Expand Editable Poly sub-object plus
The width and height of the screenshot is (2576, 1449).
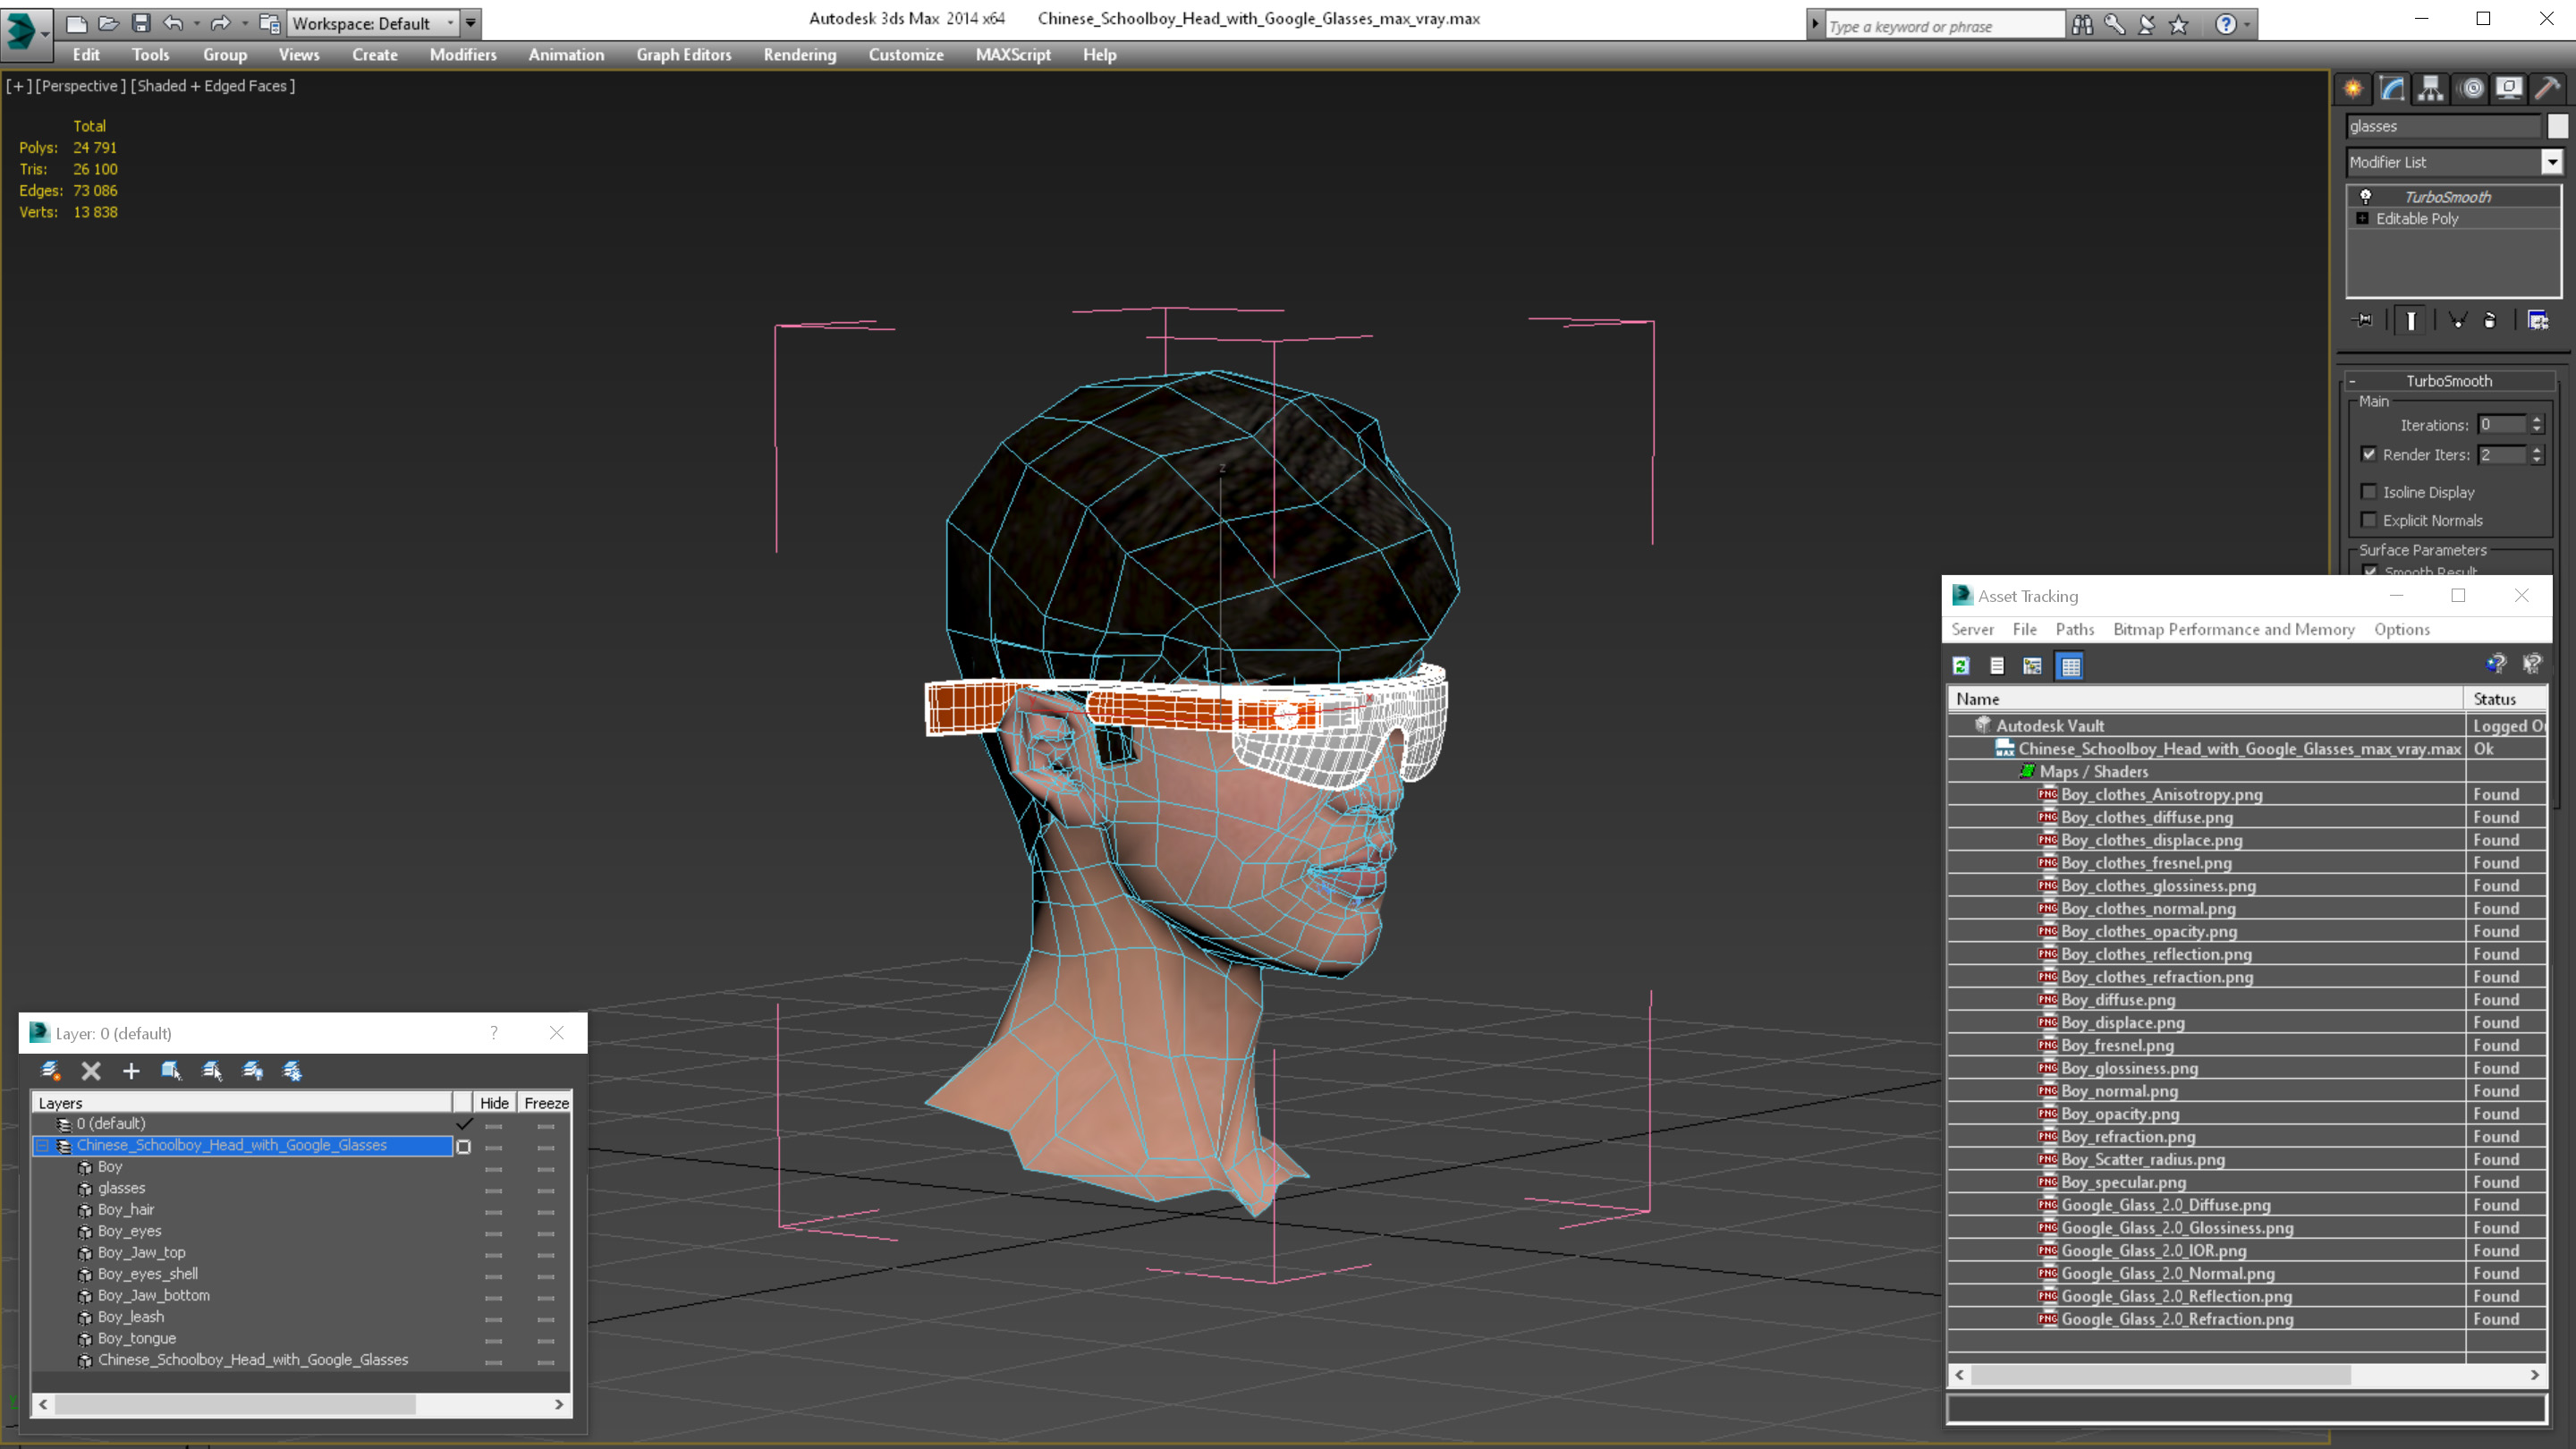(x=2362, y=218)
